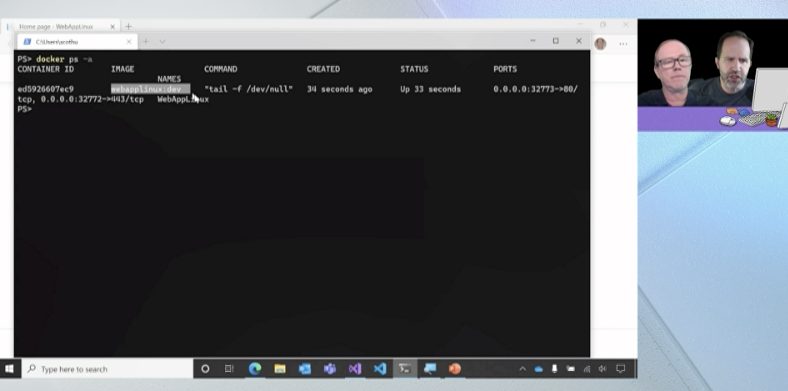Open blue Visual Studio Code icon

point(380,369)
